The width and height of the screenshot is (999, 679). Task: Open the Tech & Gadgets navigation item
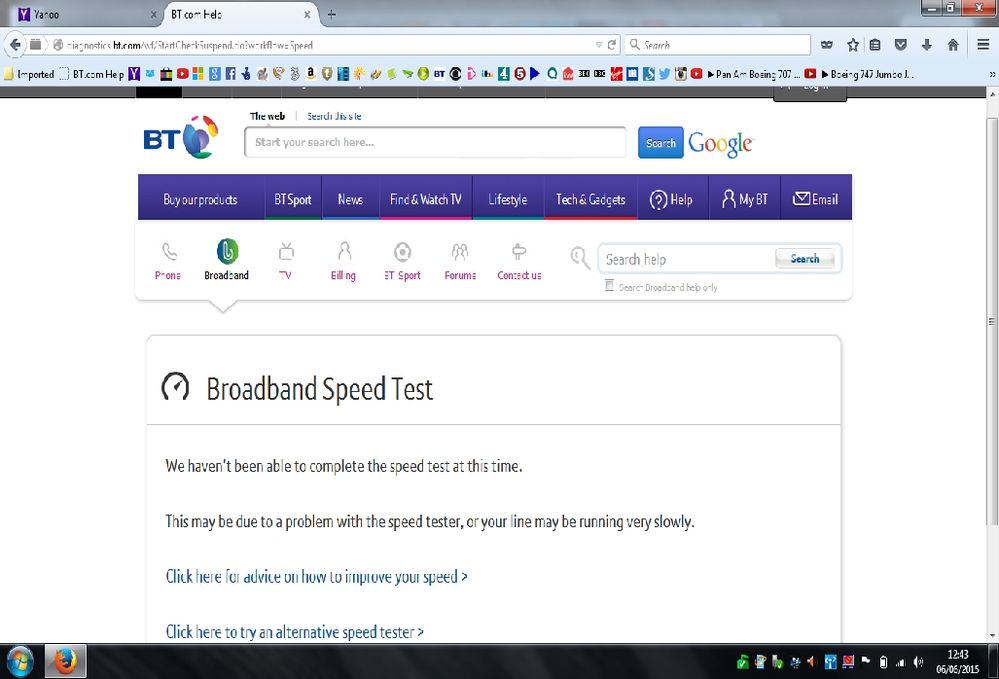tap(591, 199)
